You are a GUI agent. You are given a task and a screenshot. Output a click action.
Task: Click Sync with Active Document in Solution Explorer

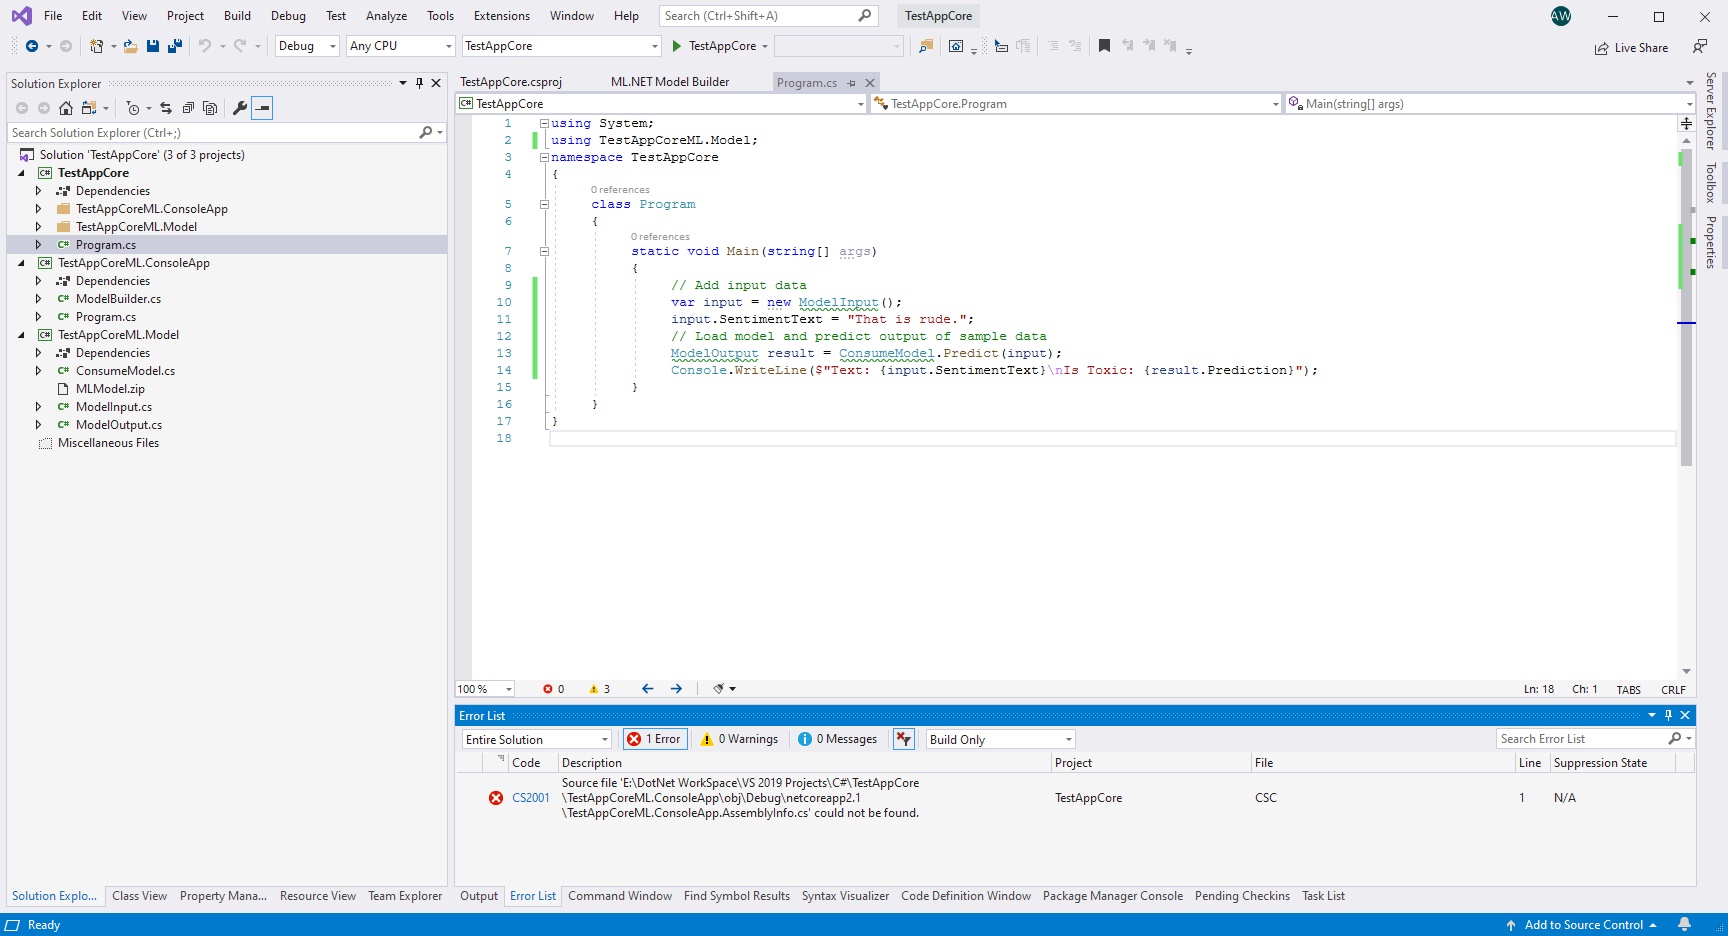pyautogui.click(x=166, y=108)
